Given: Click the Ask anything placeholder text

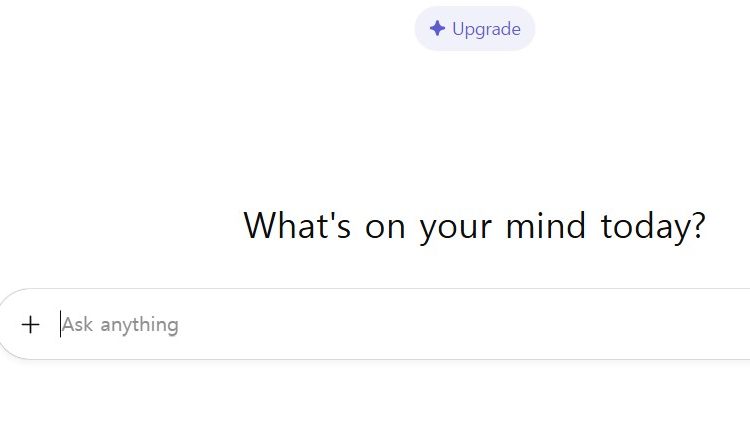Looking at the screenshot, I should [120, 325].
